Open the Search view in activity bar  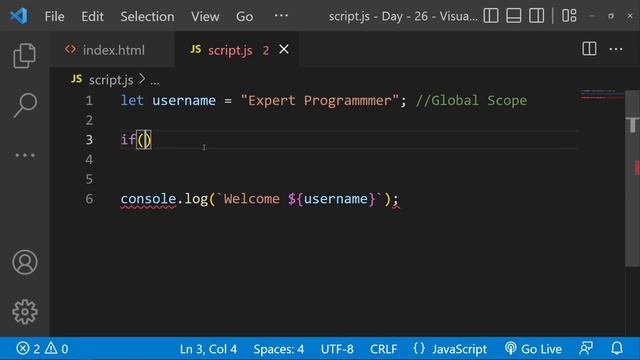(25, 105)
